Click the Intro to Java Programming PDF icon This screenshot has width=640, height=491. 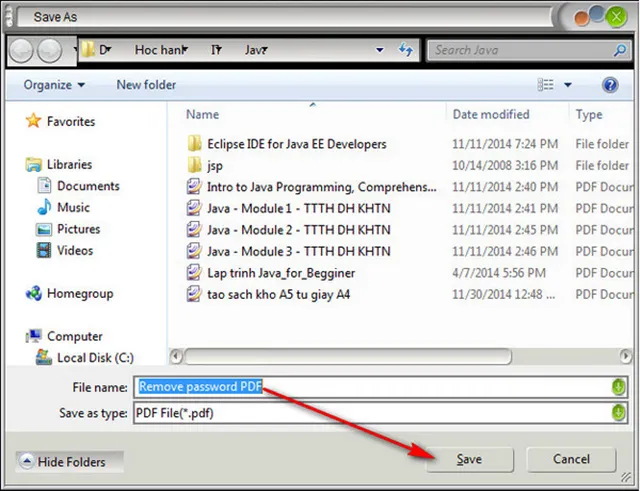pyautogui.click(x=194, y=187)
